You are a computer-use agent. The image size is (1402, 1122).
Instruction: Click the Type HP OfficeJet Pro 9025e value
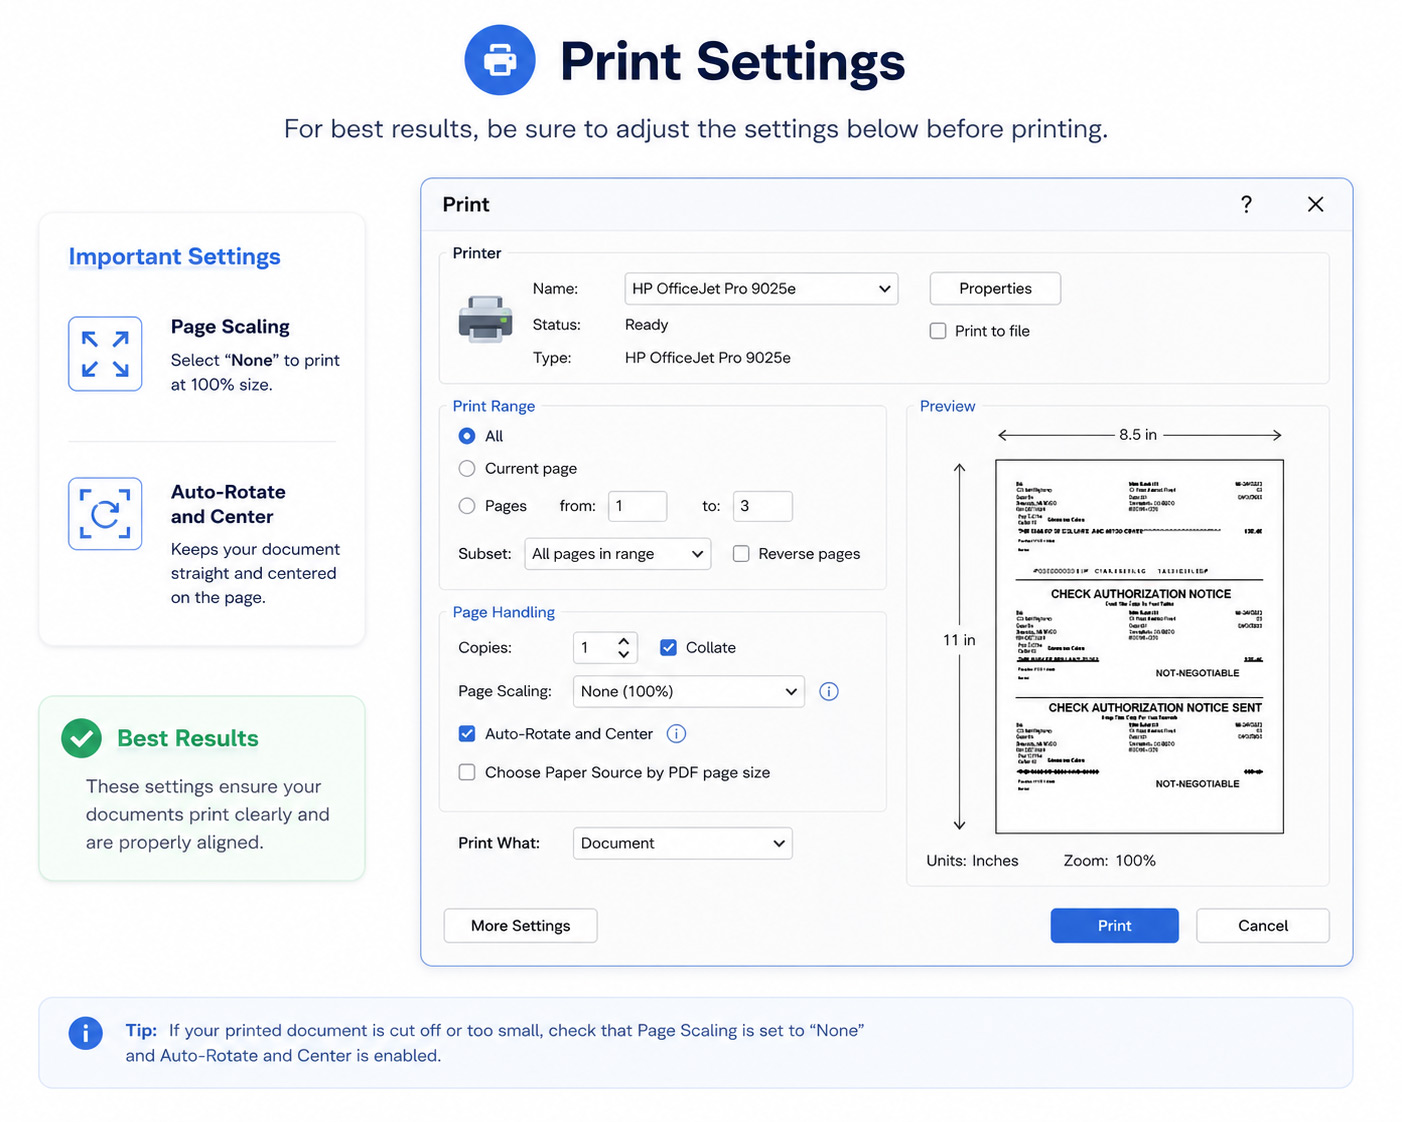[x=708, y=358]
